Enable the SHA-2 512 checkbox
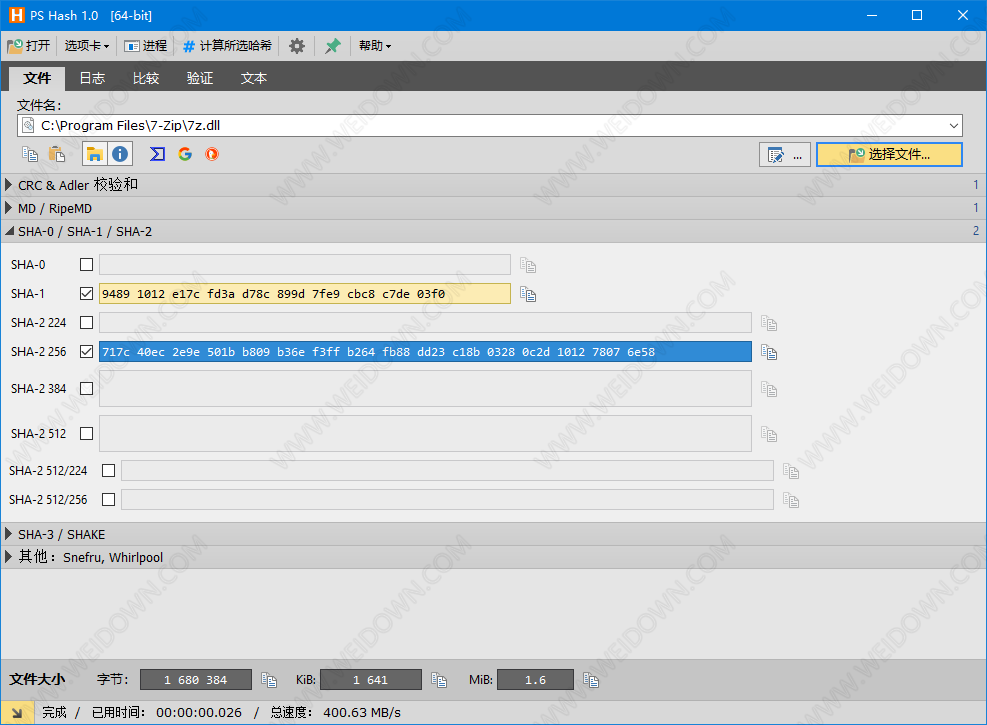 86,434
